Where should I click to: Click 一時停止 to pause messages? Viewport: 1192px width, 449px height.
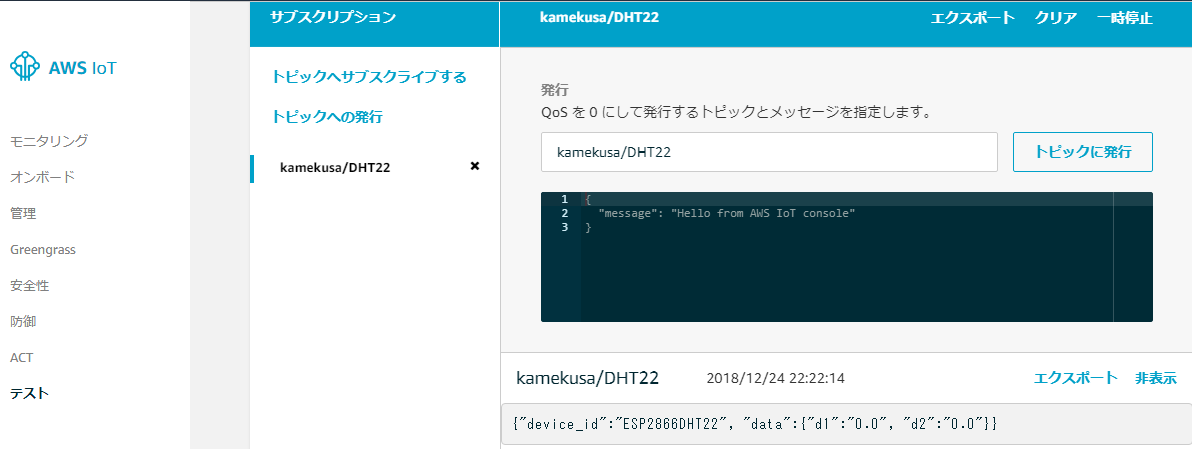(1125, 18)
